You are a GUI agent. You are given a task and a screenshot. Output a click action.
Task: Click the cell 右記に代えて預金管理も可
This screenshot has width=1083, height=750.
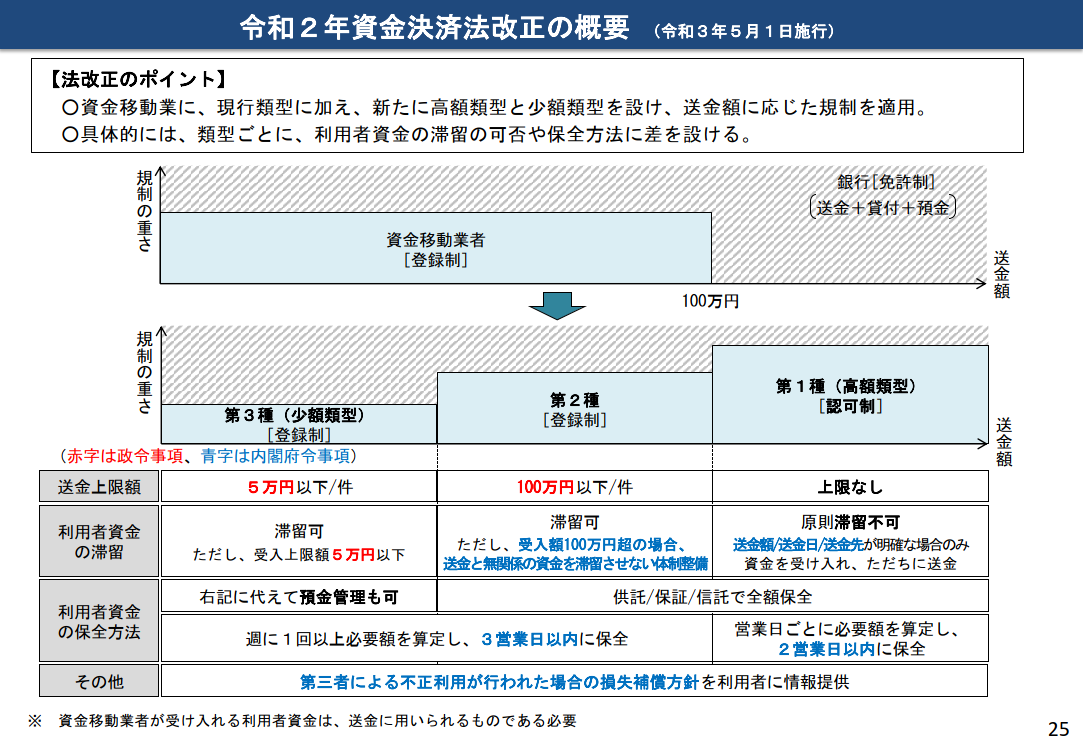click(299, 597)
